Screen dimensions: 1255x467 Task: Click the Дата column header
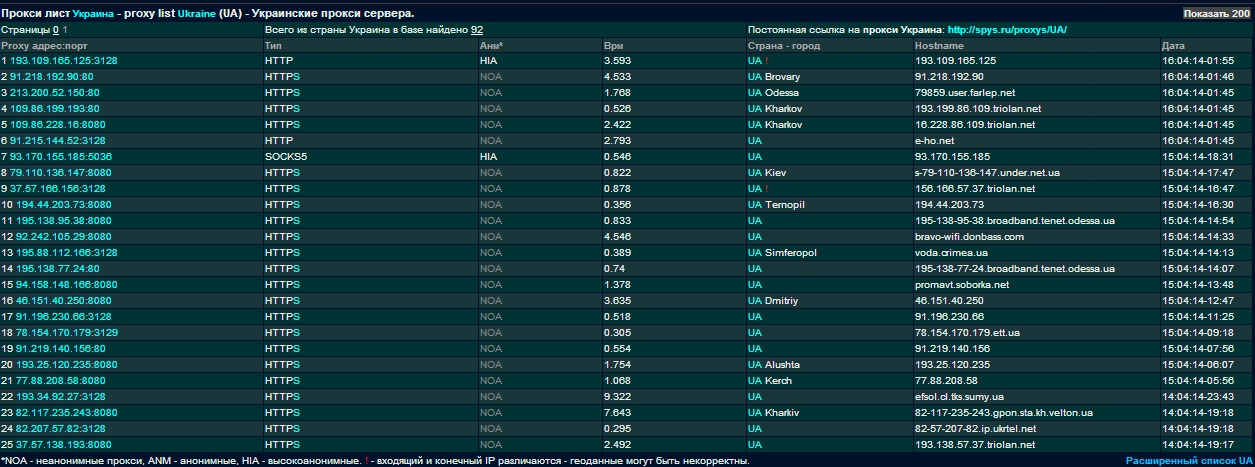(x=1173, y=46)
